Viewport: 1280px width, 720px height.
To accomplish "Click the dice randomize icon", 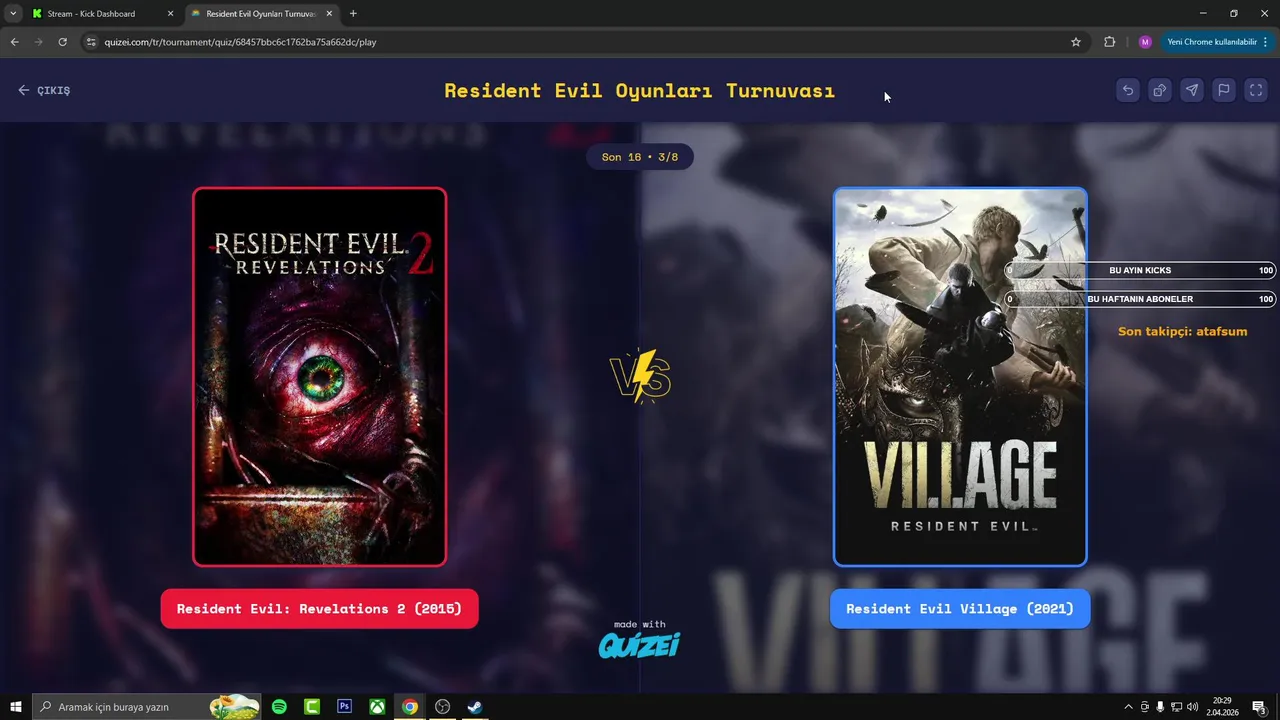I will point(1160,90).
